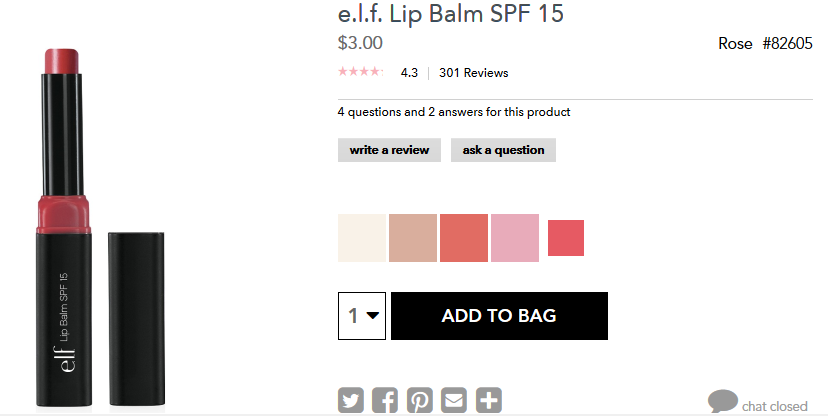Open the quantity dropdown
Image resolution: width=828 pixels, height=416 pixels.
point(362,316)
